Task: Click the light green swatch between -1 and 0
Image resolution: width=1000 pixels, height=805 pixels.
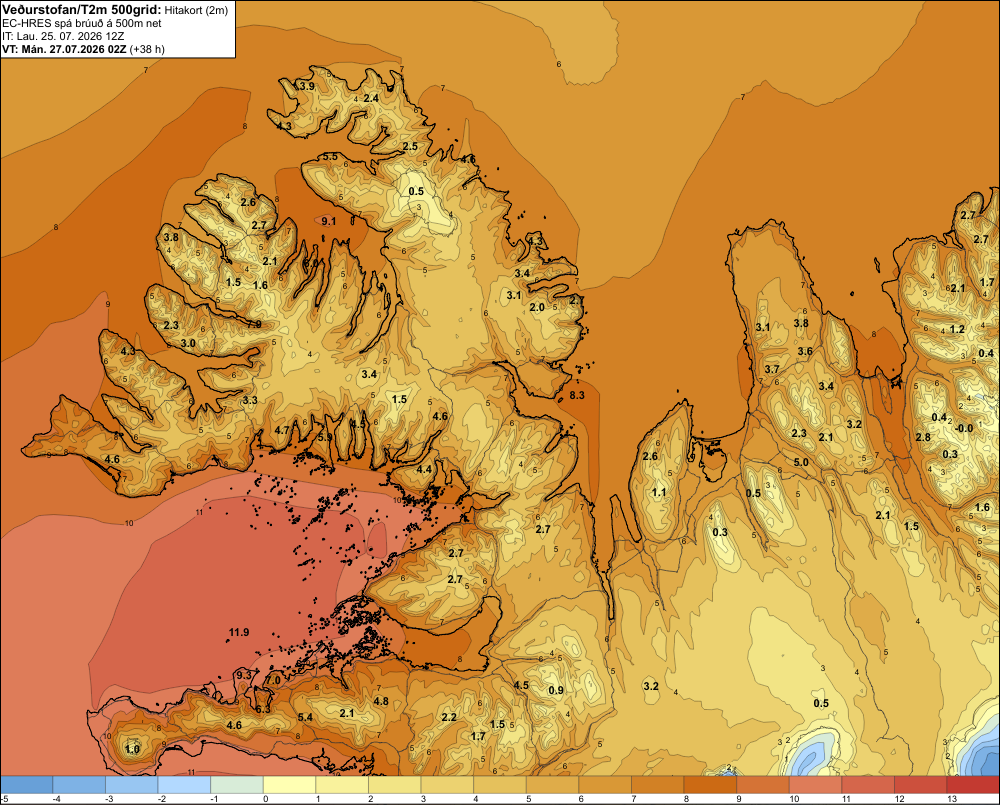Action: click(237, 785)
